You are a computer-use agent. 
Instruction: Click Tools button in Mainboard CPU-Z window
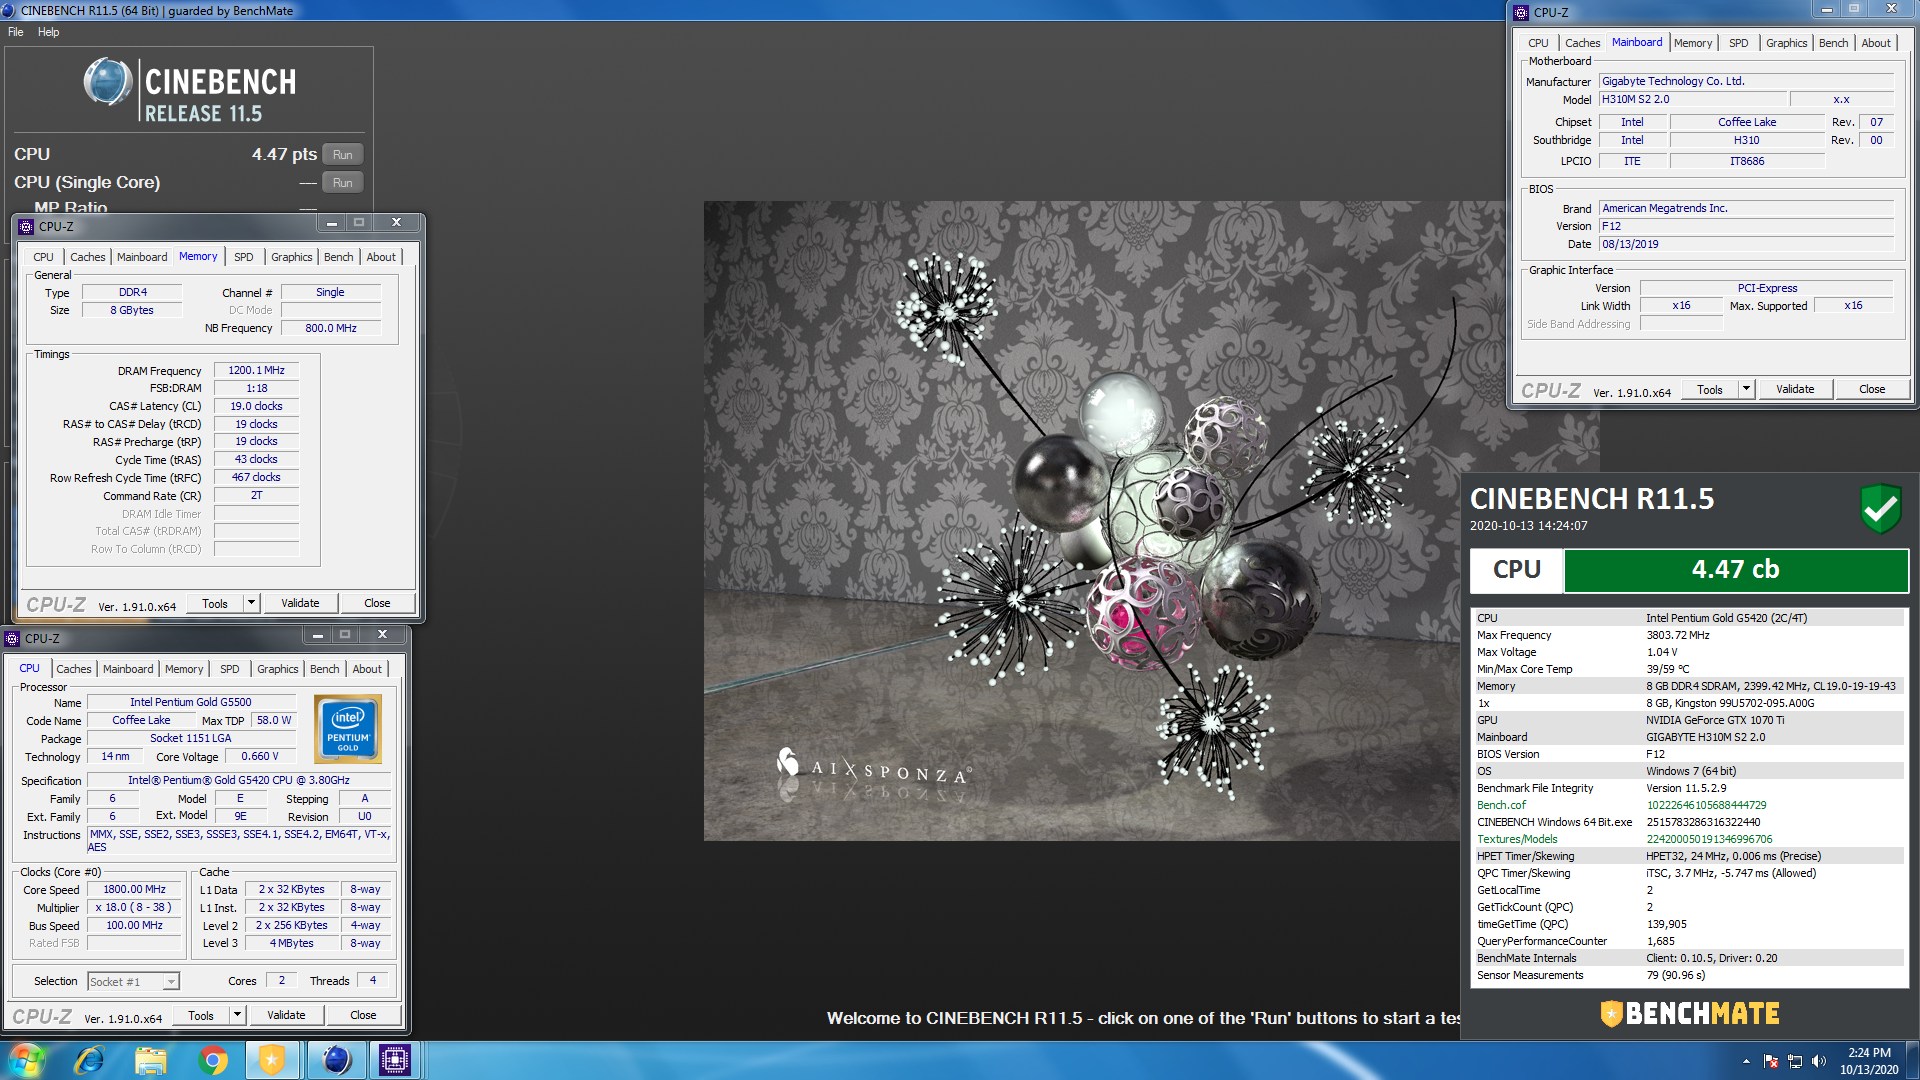coord(1710,390)
